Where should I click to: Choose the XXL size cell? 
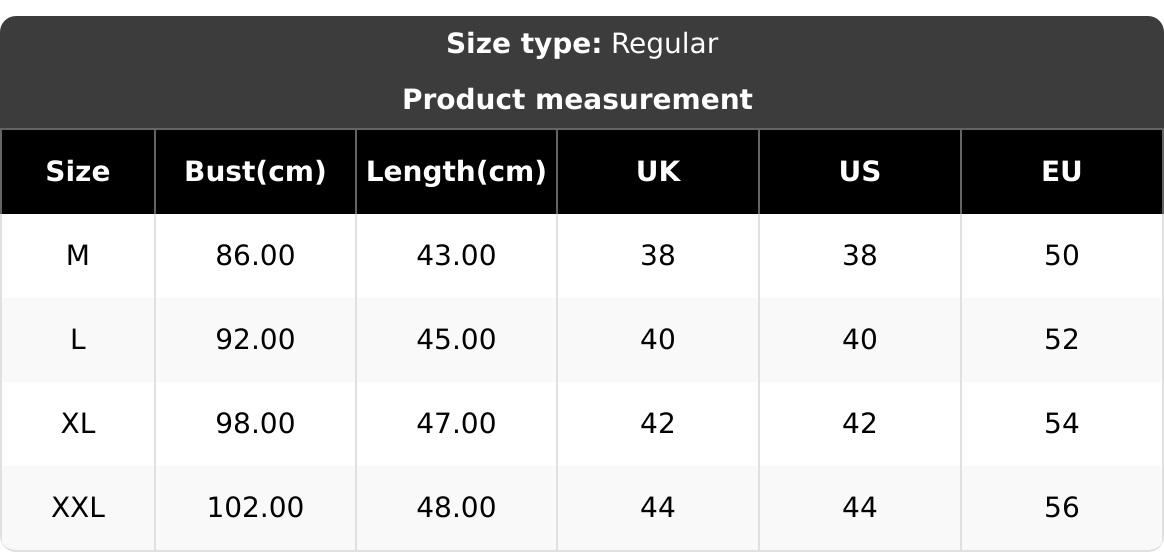(78, 508)
